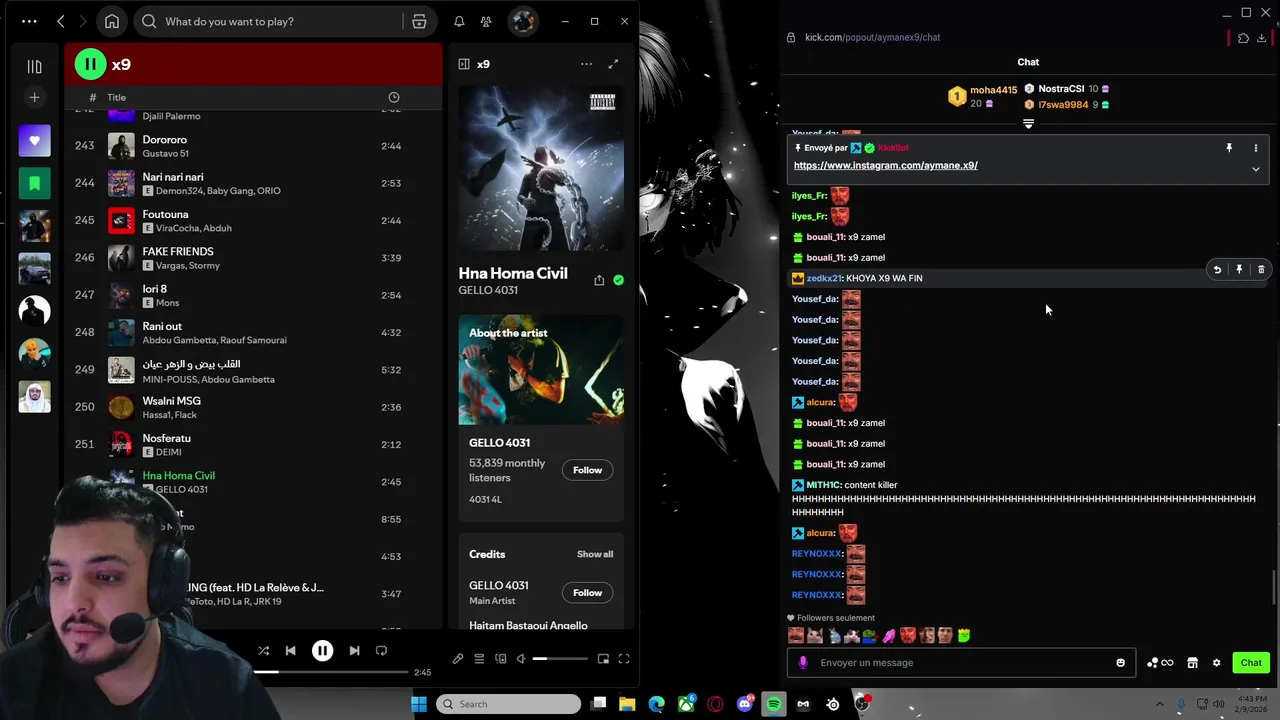Open 'Show all' credits link
Image resolution: width=1280 pixels, height=720 pixels.
point(595,554)
